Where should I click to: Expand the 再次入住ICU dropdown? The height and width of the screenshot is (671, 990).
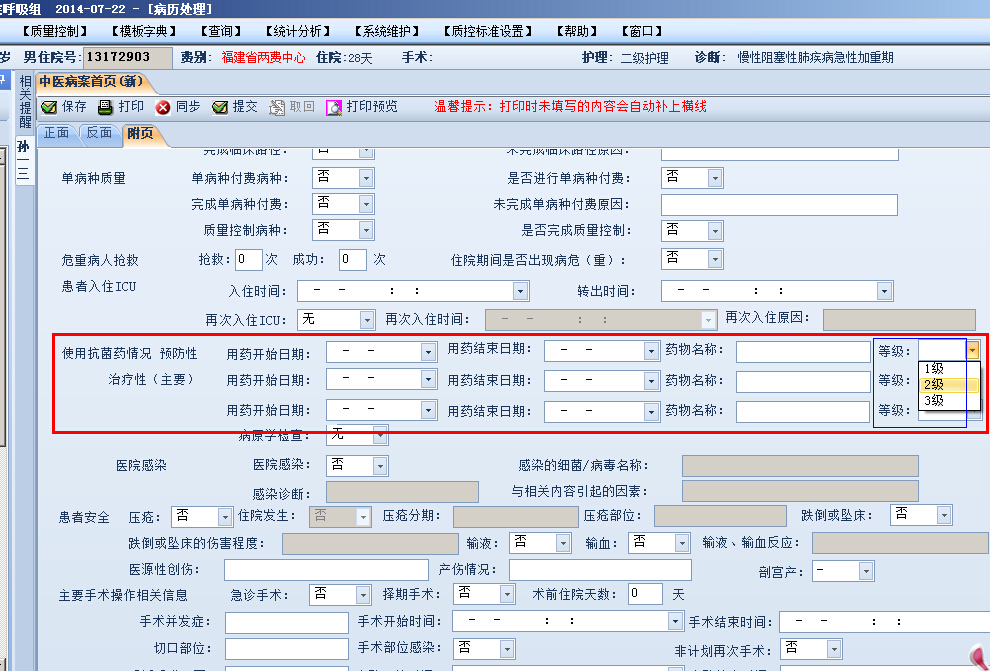pos(367,320)
